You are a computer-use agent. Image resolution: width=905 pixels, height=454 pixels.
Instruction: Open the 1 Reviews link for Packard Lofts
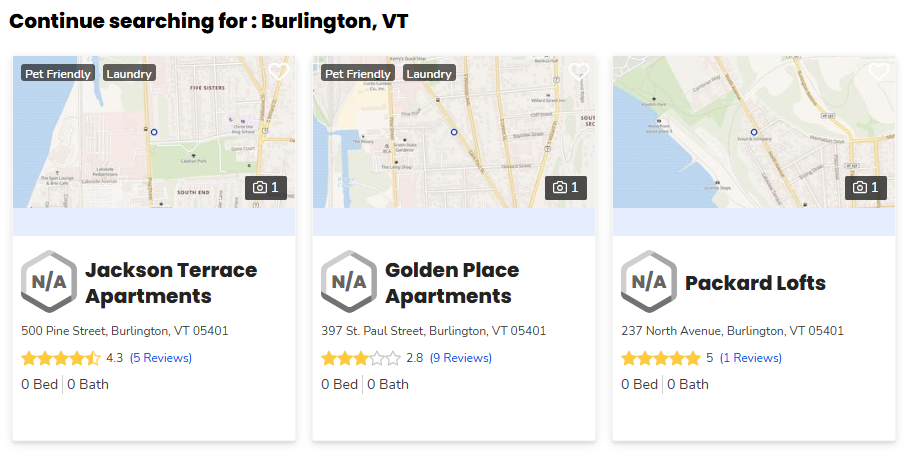tap(751, 358)
